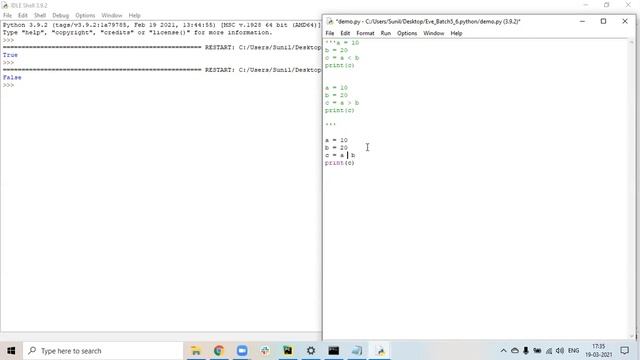Click the 'True' output in IDLE Shell

click(10, 55)
